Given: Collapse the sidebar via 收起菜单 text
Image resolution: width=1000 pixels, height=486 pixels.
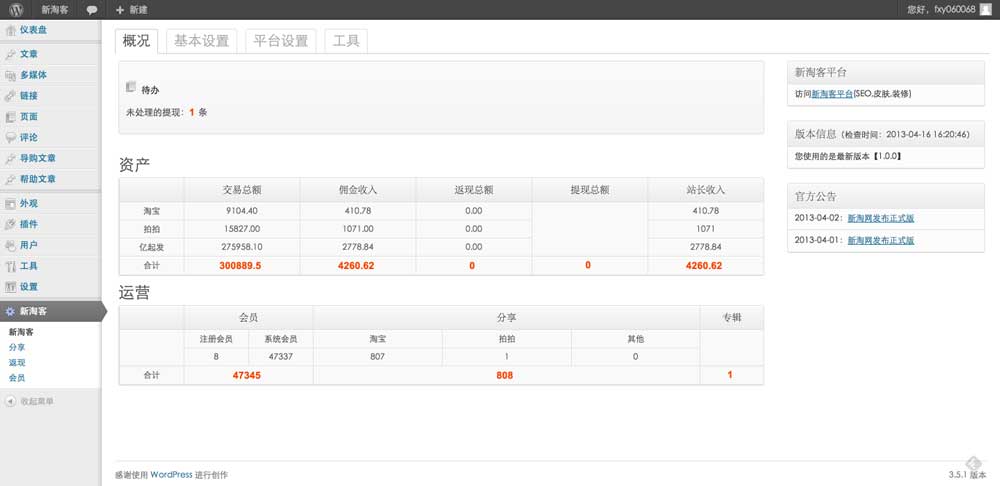Looking at the screenshot, I should 38,401.
